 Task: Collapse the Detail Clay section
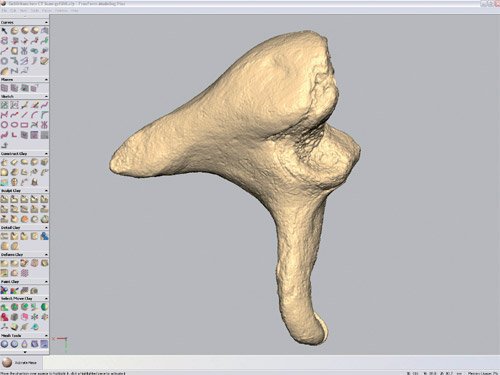pos(46,228)
